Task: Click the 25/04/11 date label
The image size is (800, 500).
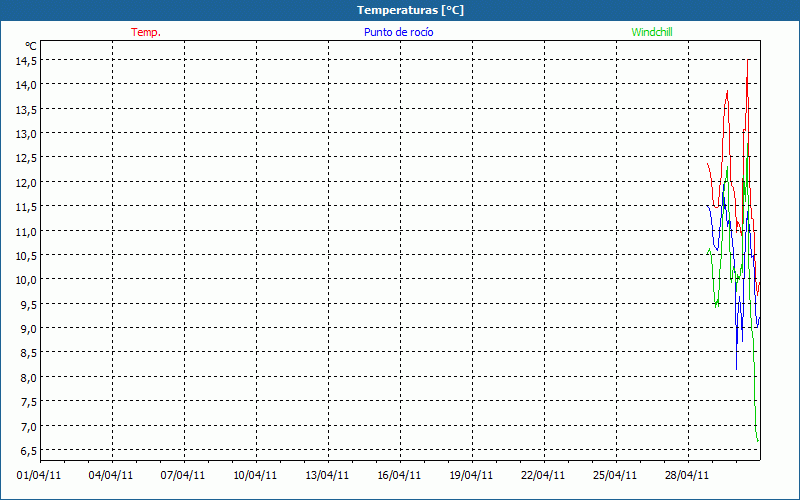Action: [x=615, y=475]
